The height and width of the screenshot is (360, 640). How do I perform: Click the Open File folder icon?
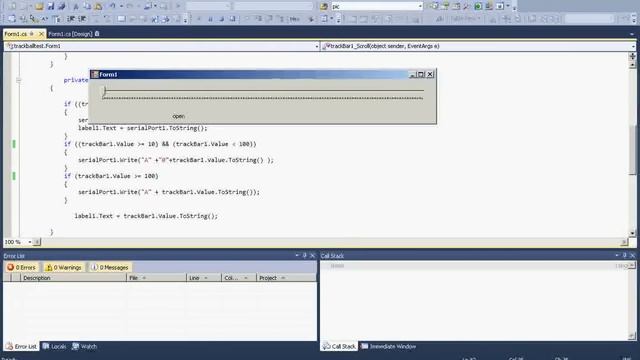[39, 6]
